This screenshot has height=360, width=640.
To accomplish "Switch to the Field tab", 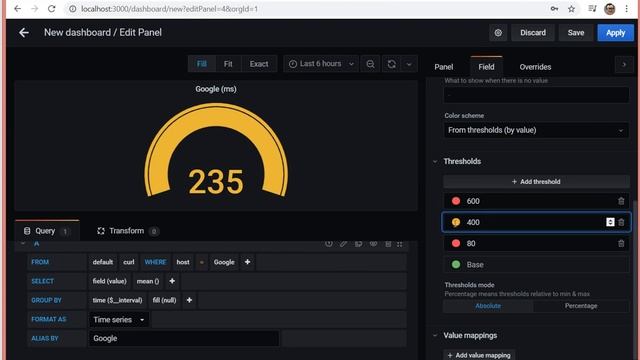I will (x=486, y=67).
